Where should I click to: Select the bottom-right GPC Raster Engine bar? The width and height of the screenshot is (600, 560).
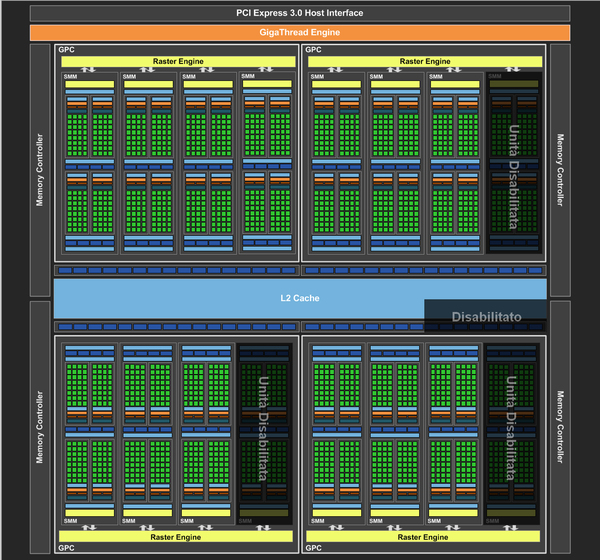point(423,537)
